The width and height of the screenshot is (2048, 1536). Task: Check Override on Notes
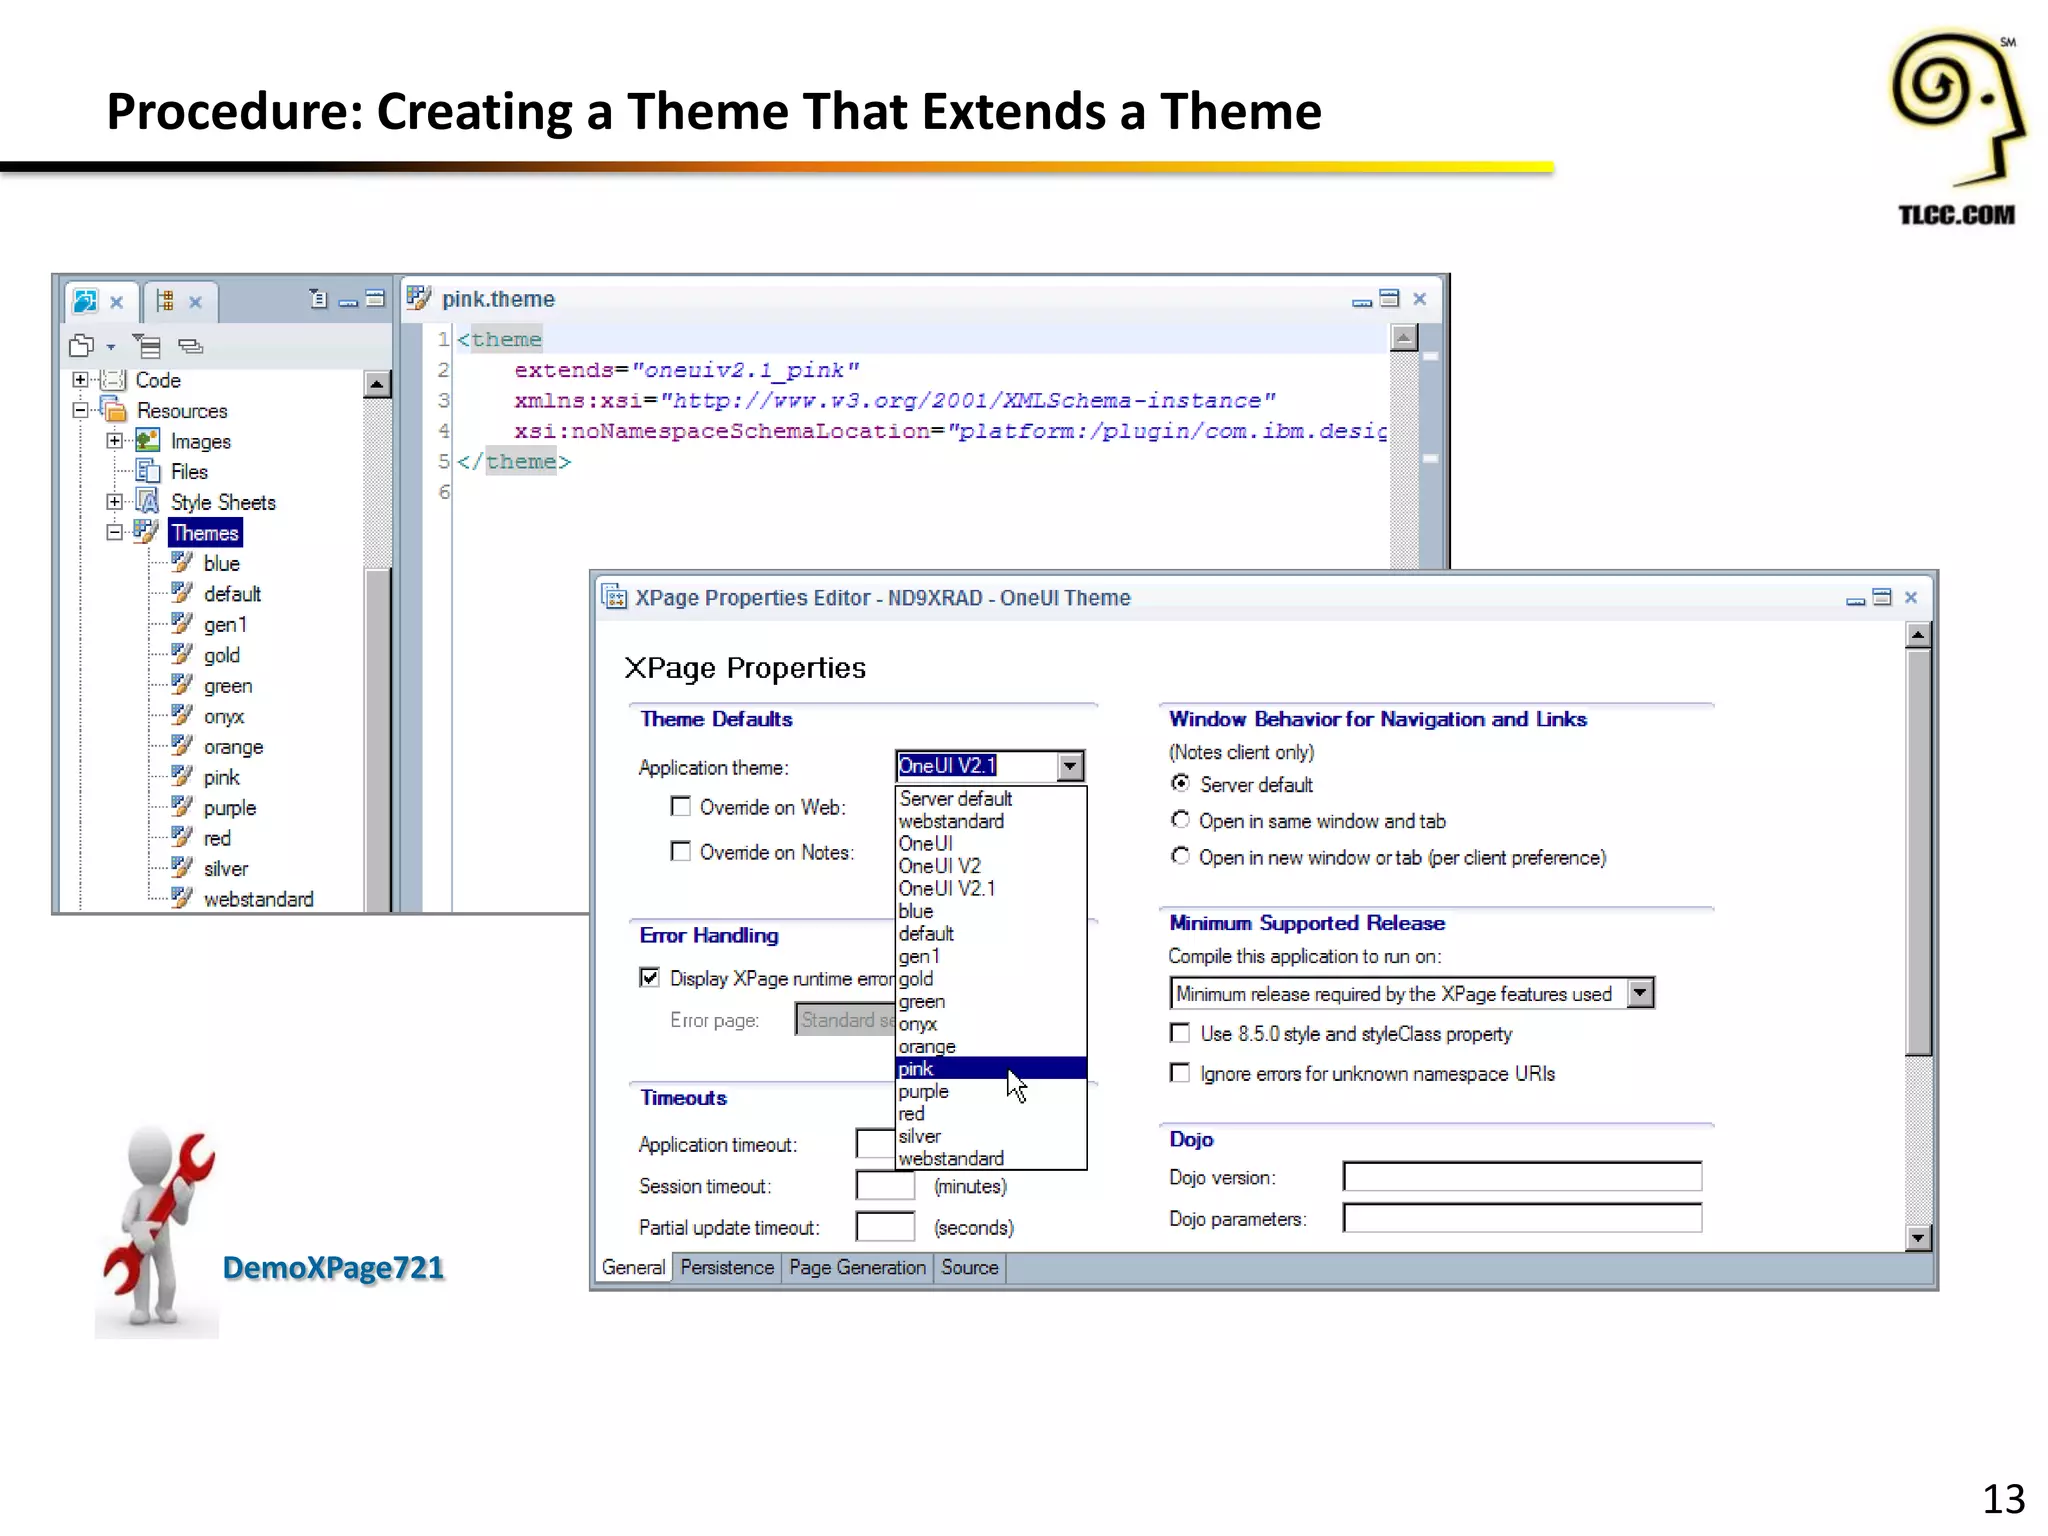[x=681, y=851]
